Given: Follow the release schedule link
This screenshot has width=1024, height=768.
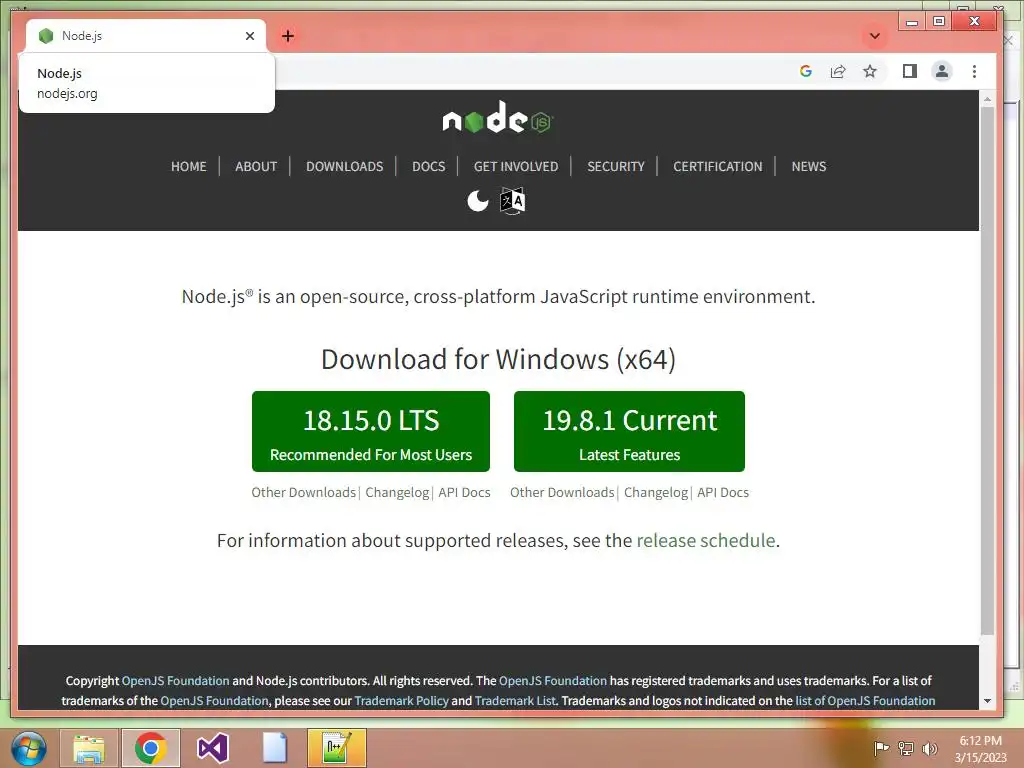Looking at the screenshot, I should pos(706,541).
